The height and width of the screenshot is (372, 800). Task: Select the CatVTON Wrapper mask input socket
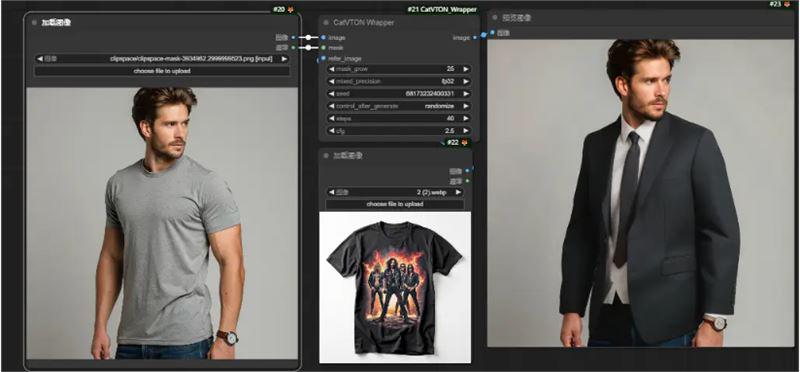click(x=323, y=47)
